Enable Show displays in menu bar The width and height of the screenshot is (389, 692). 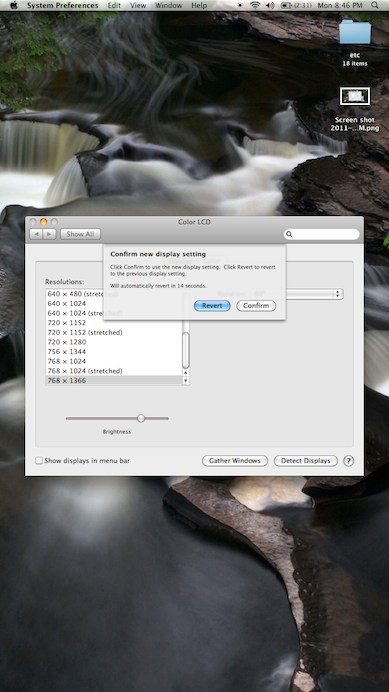(x=39, y=461)
